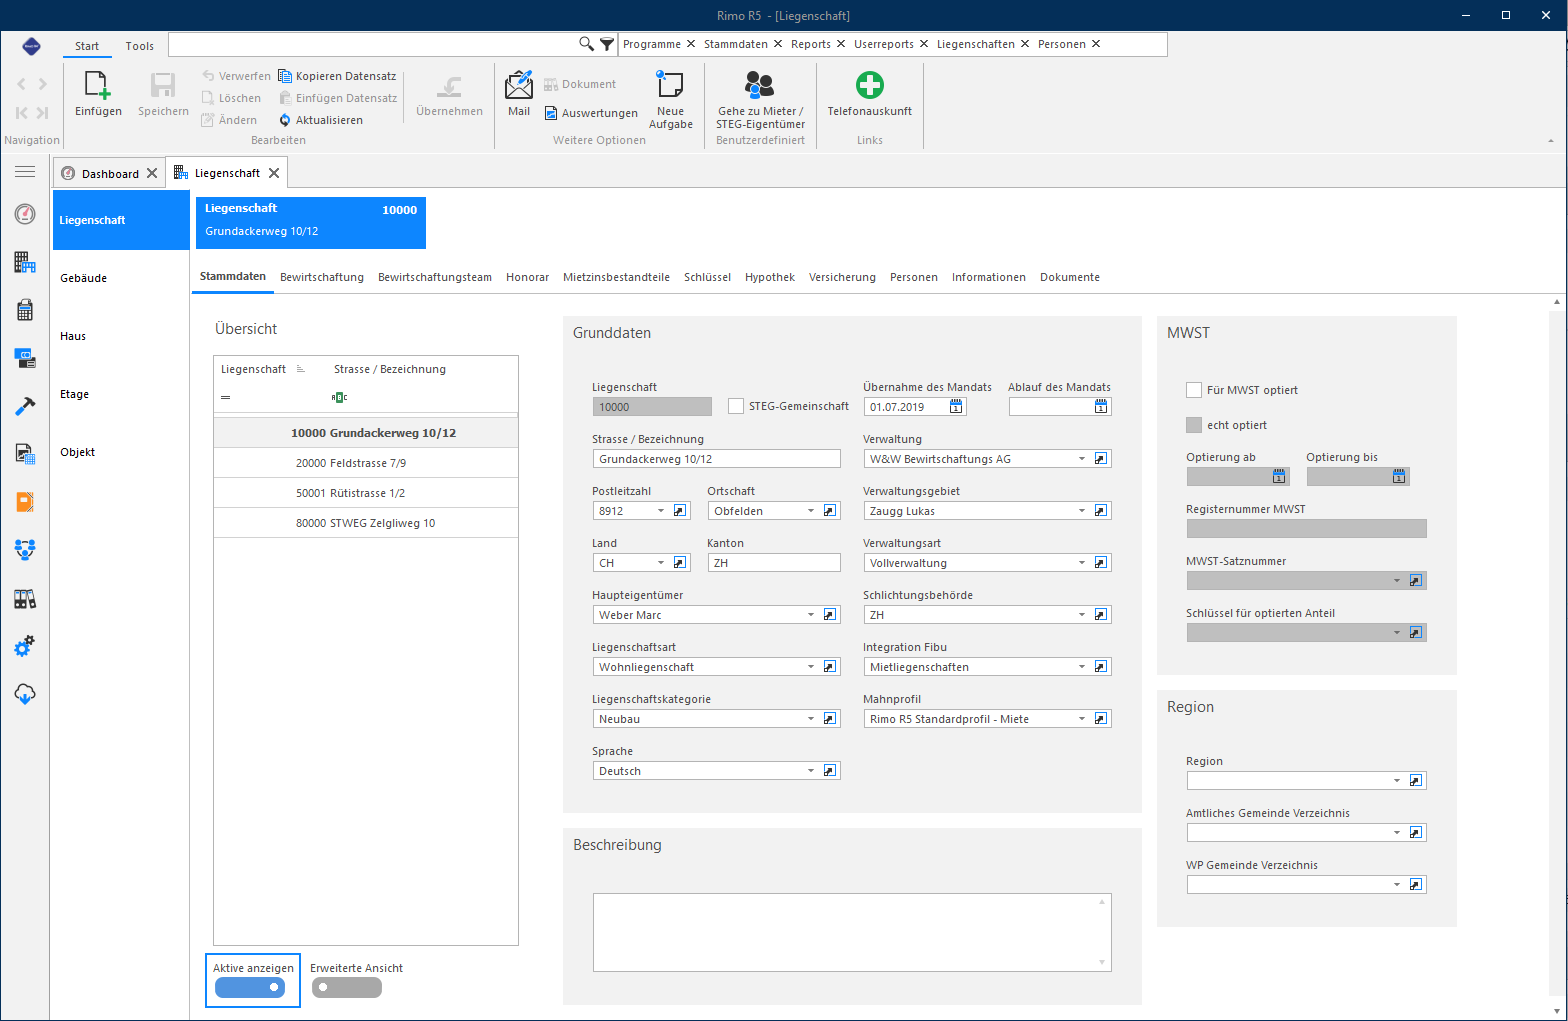Open the dashboard gauge sidebar icon
Viewport: 1568px width, 1021px height.
pyautogui.click(x=25, y=214)
